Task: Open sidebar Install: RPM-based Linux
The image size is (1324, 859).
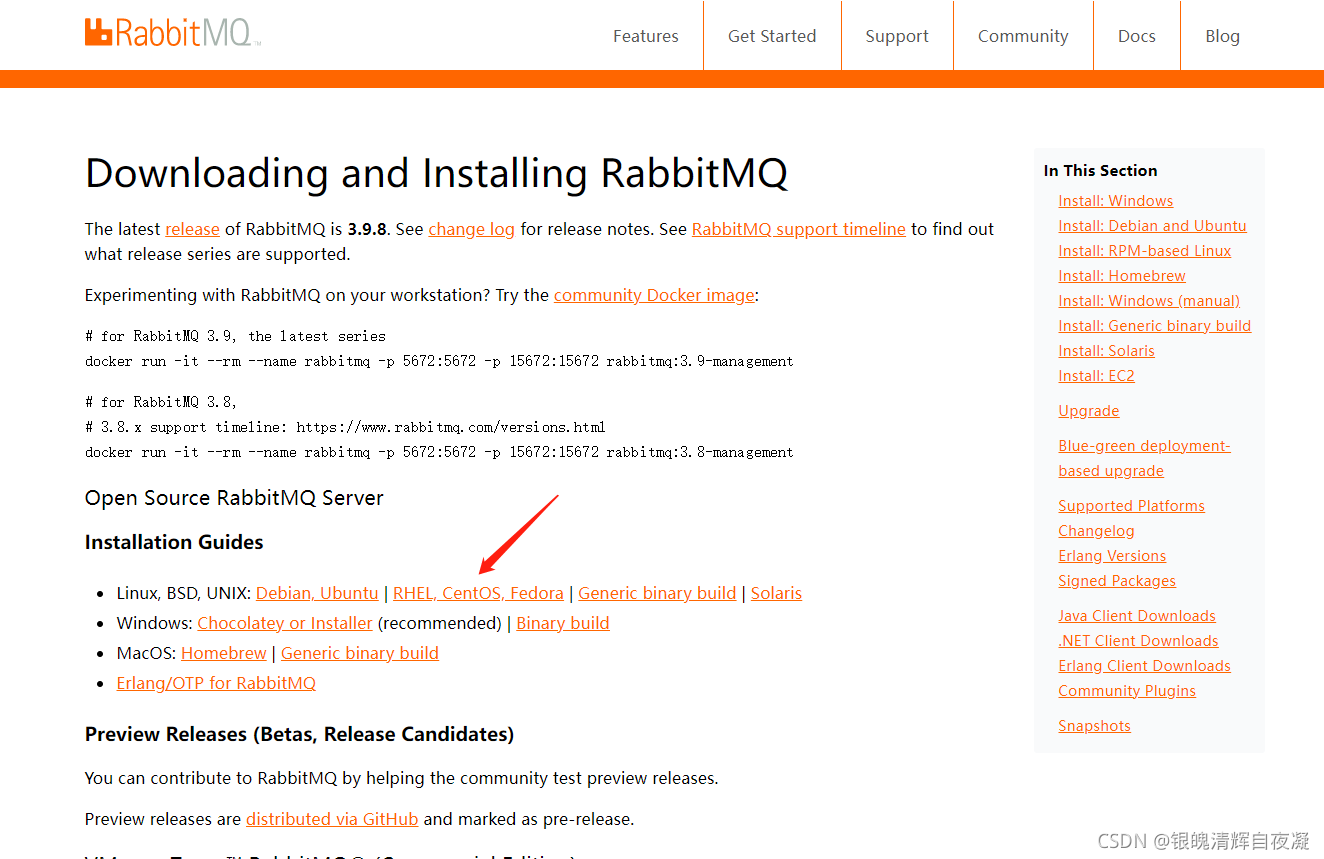Action: click(x=1145, y=251)
